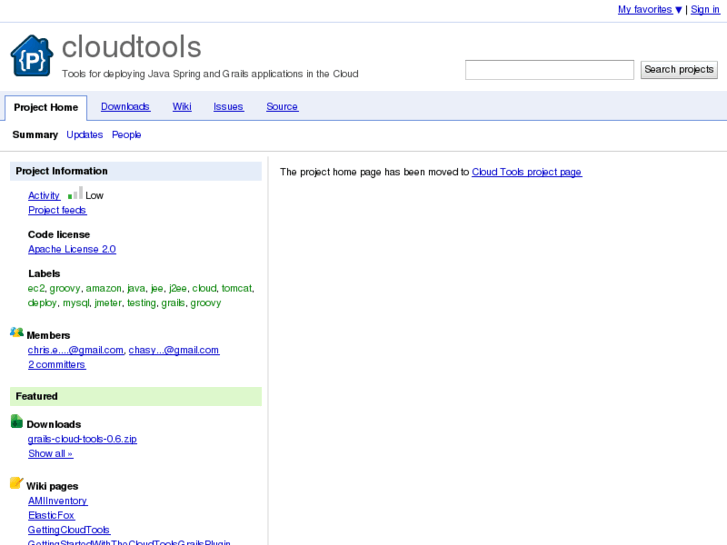Click the cloud label
727x545 pixels.
204,288
